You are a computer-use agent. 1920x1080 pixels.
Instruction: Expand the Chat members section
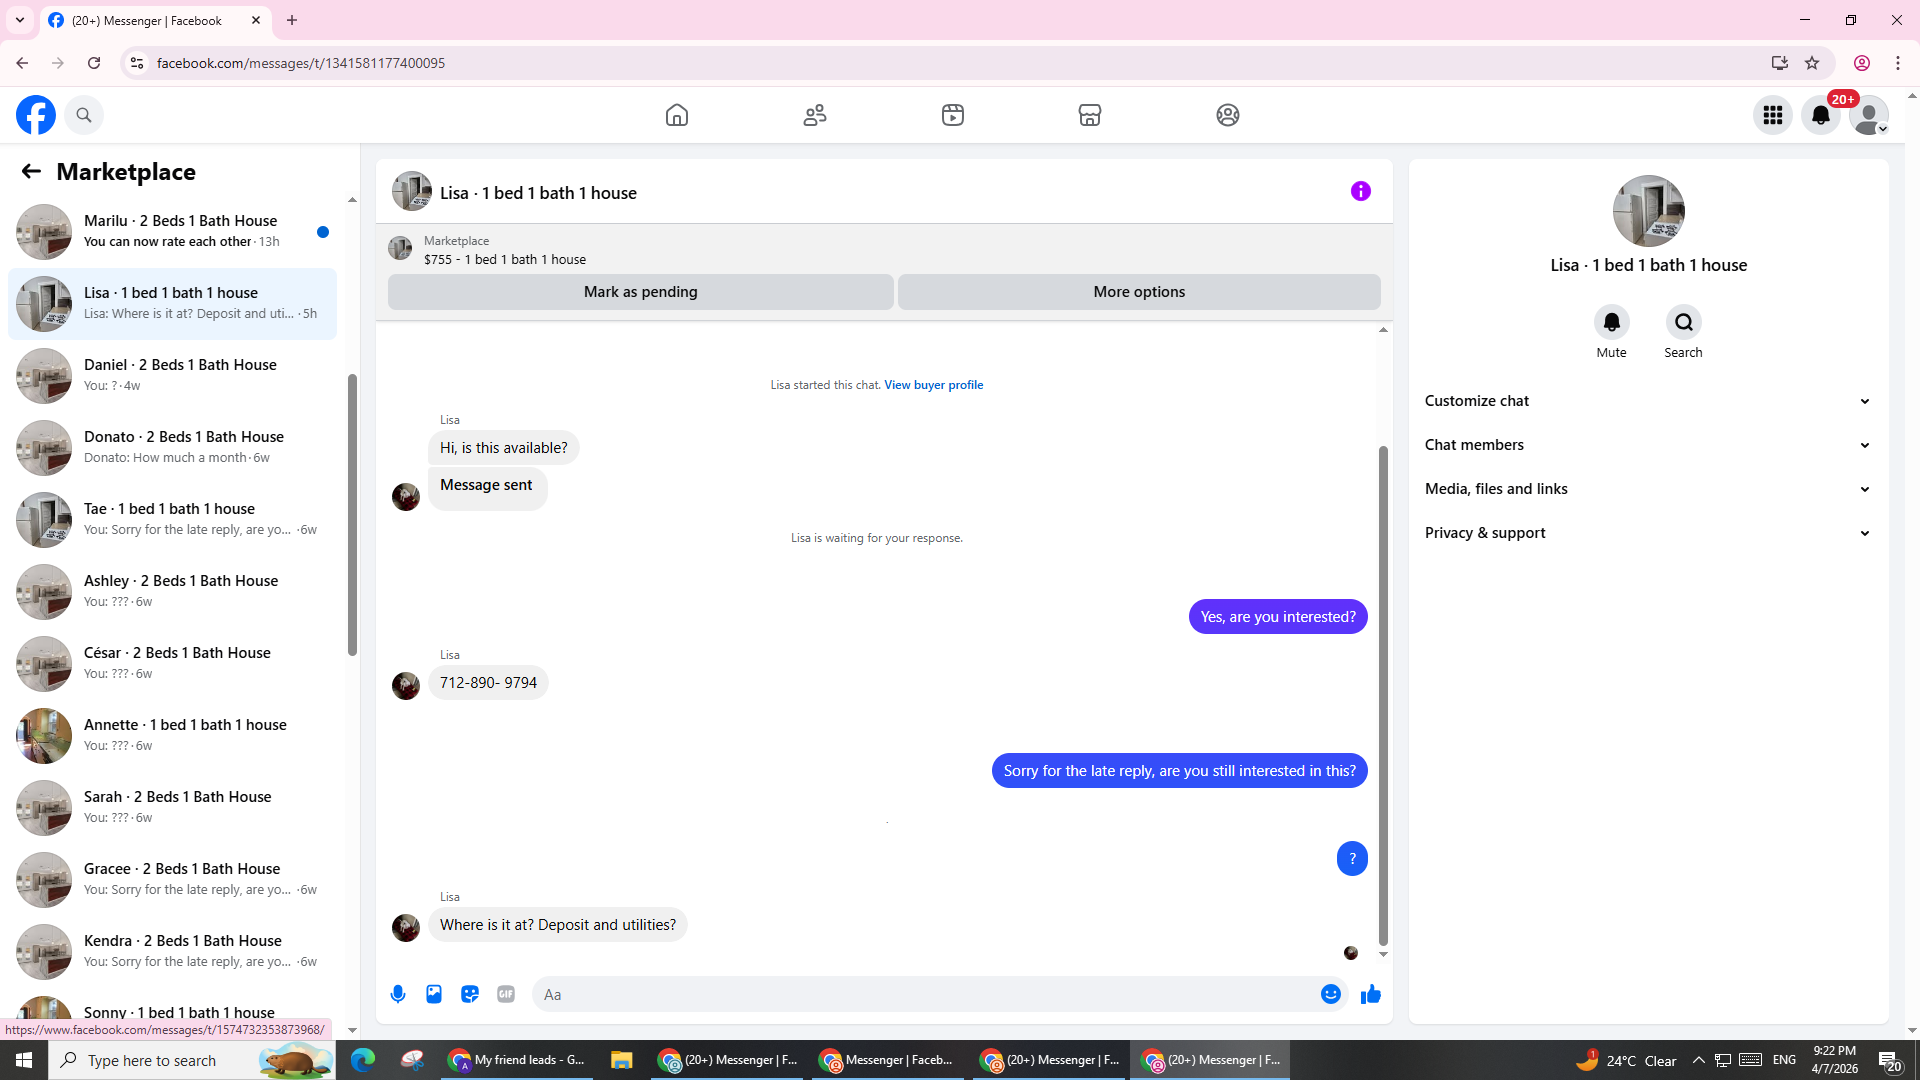pos(1648,445)
